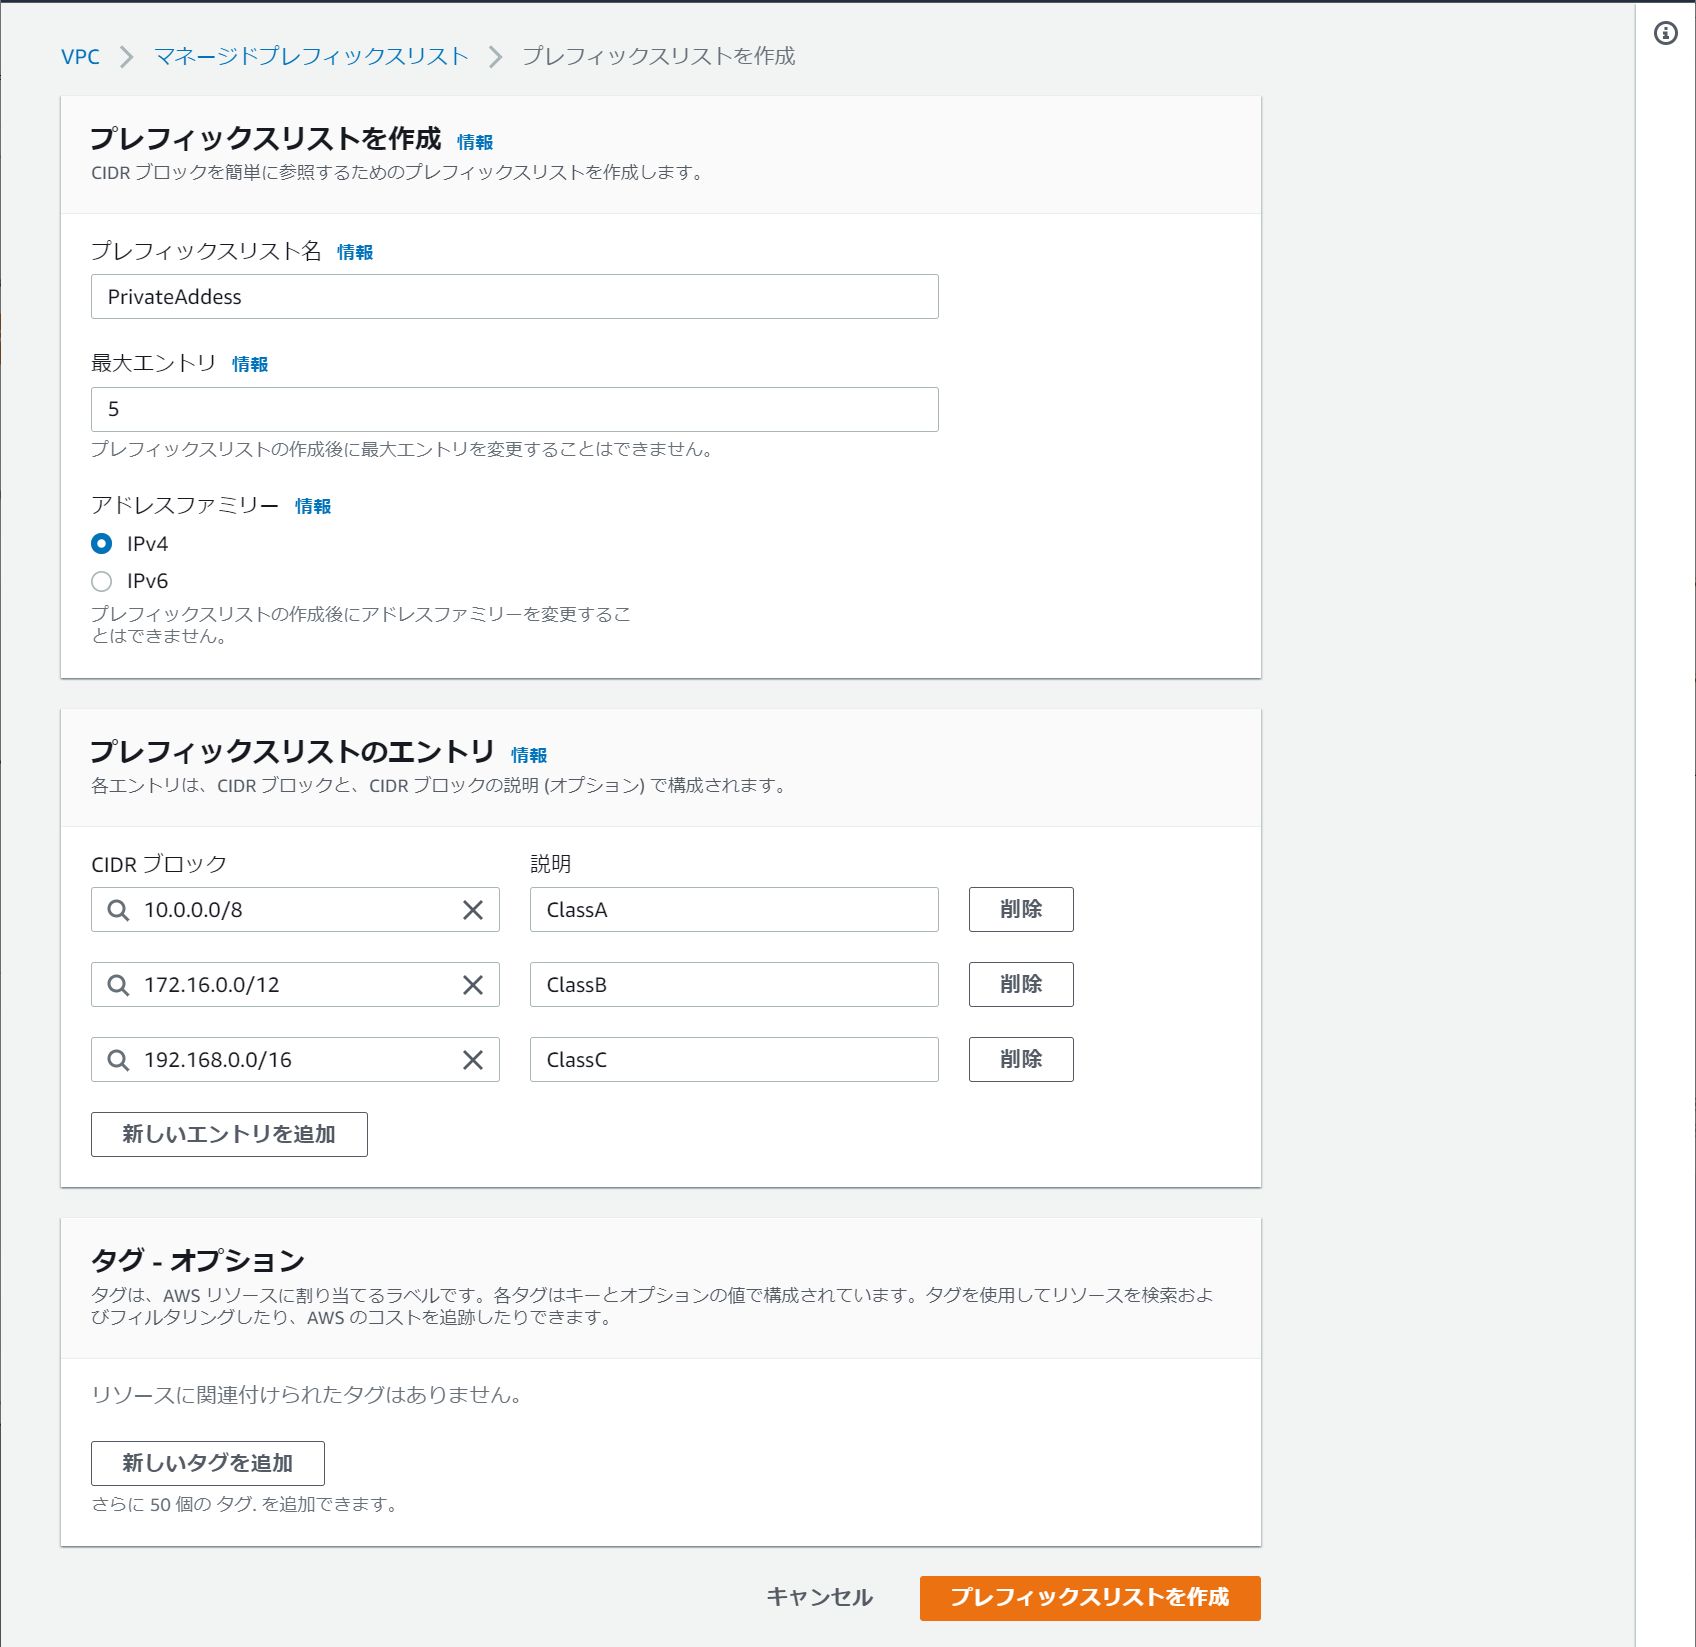Open 情報 link next to プレフィックスリストを作成 heading
The image size is (1696, 1647).
pyautogui.click(x=475, y=142)
